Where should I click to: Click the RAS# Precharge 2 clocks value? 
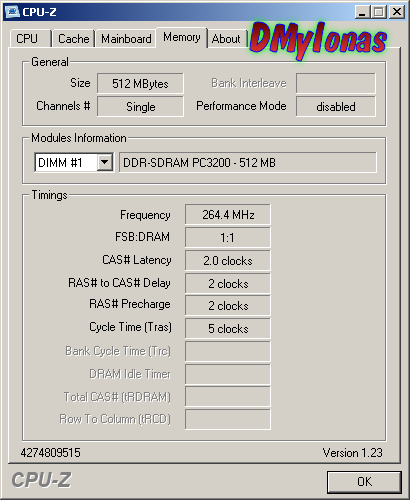228,305
